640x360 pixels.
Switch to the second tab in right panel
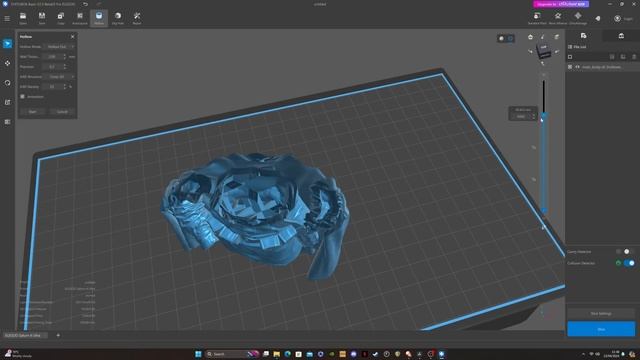[x=621, y=36]
